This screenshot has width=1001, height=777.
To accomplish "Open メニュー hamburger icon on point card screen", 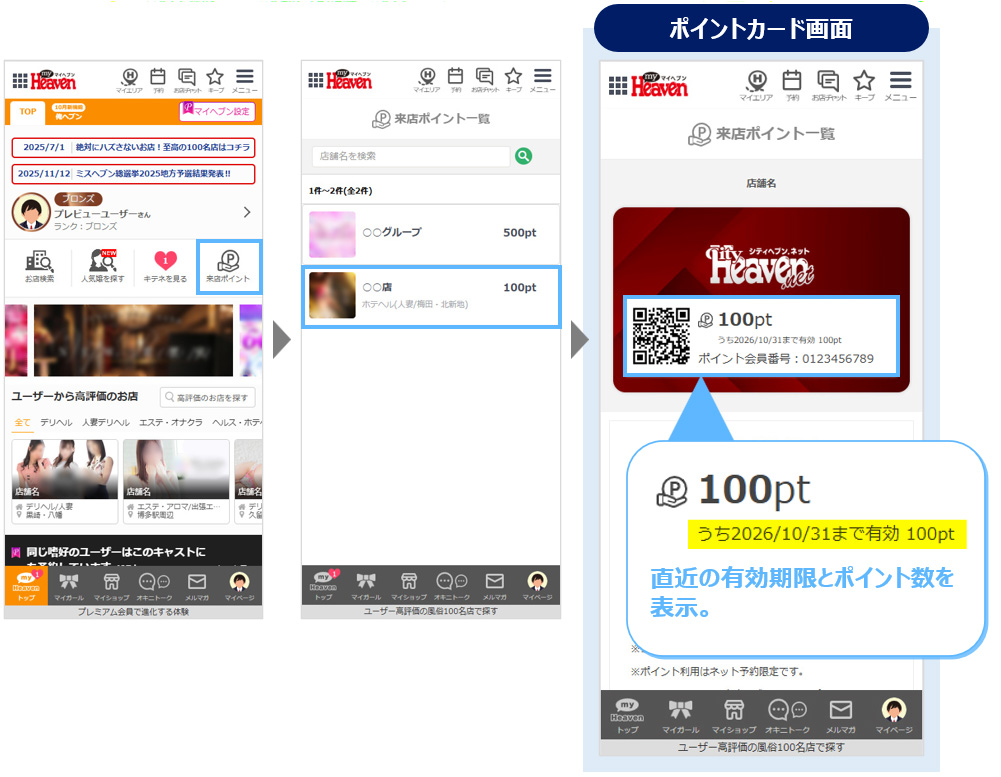I will coord(900,85).
